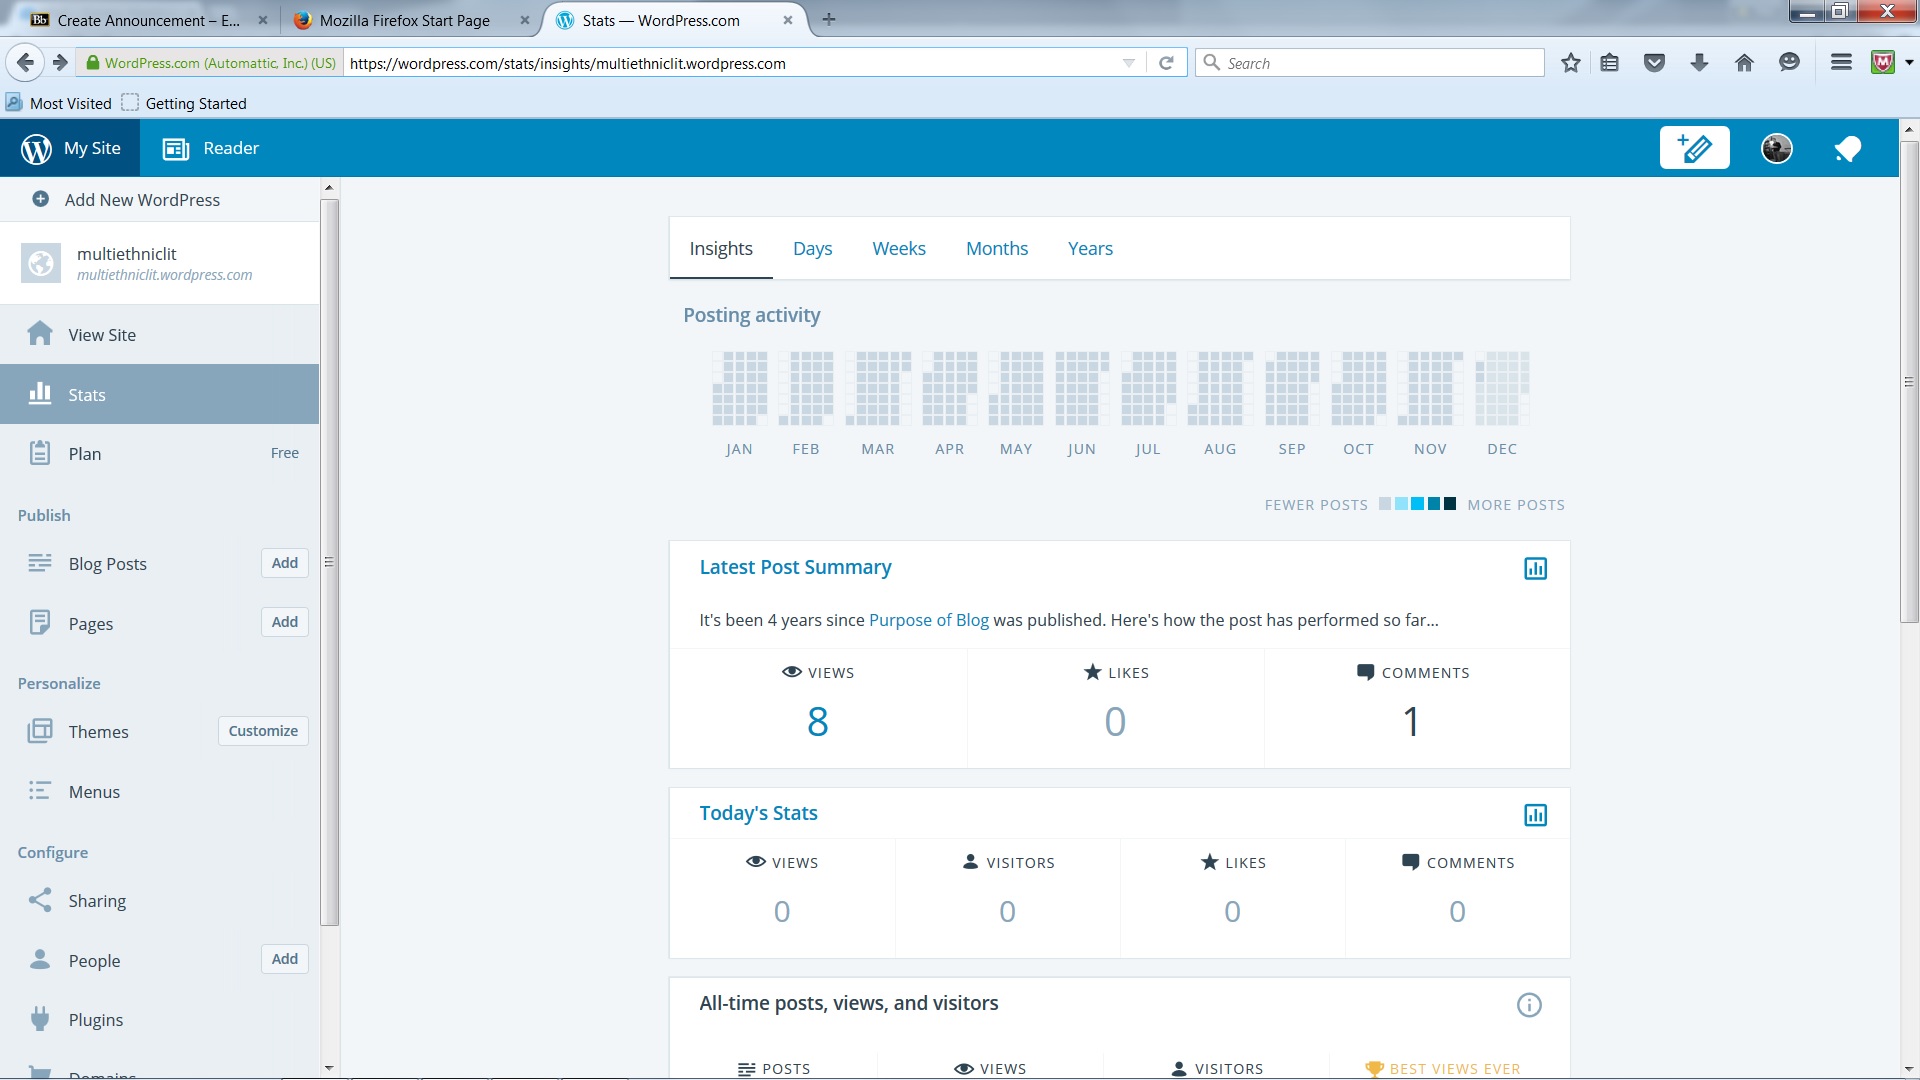Screen dimensions: 1920x1080
Task: Click the lightest legend swatch near Fewer Posts
Action: point(1385,504)
